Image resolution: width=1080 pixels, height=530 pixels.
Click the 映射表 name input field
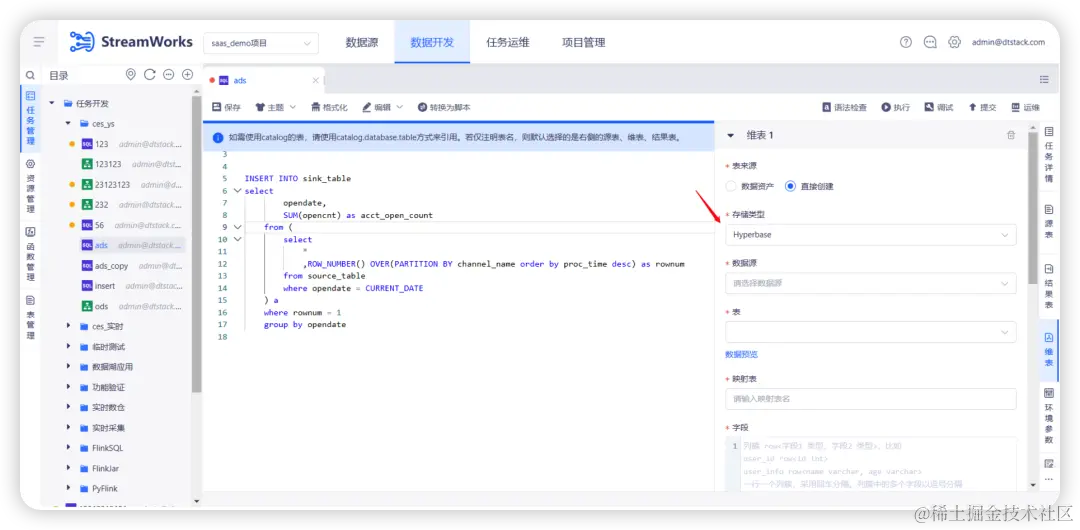[x=871, y=399]
